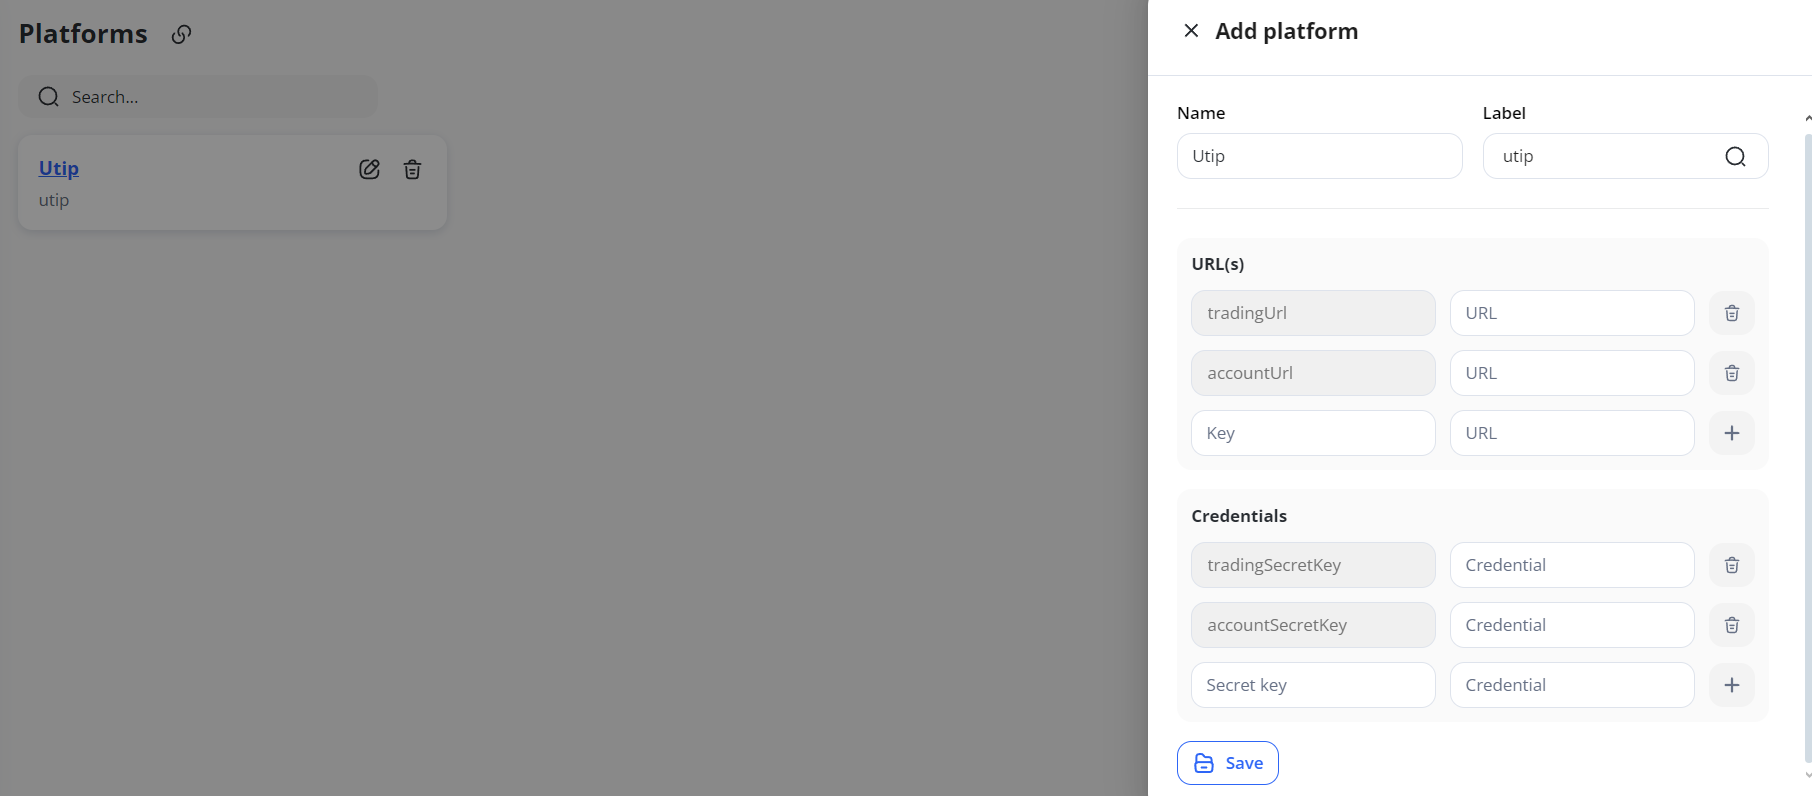Click the Credential field for accountSecretKey
Screen dimensions: 1812x796
click(1572, 625)
